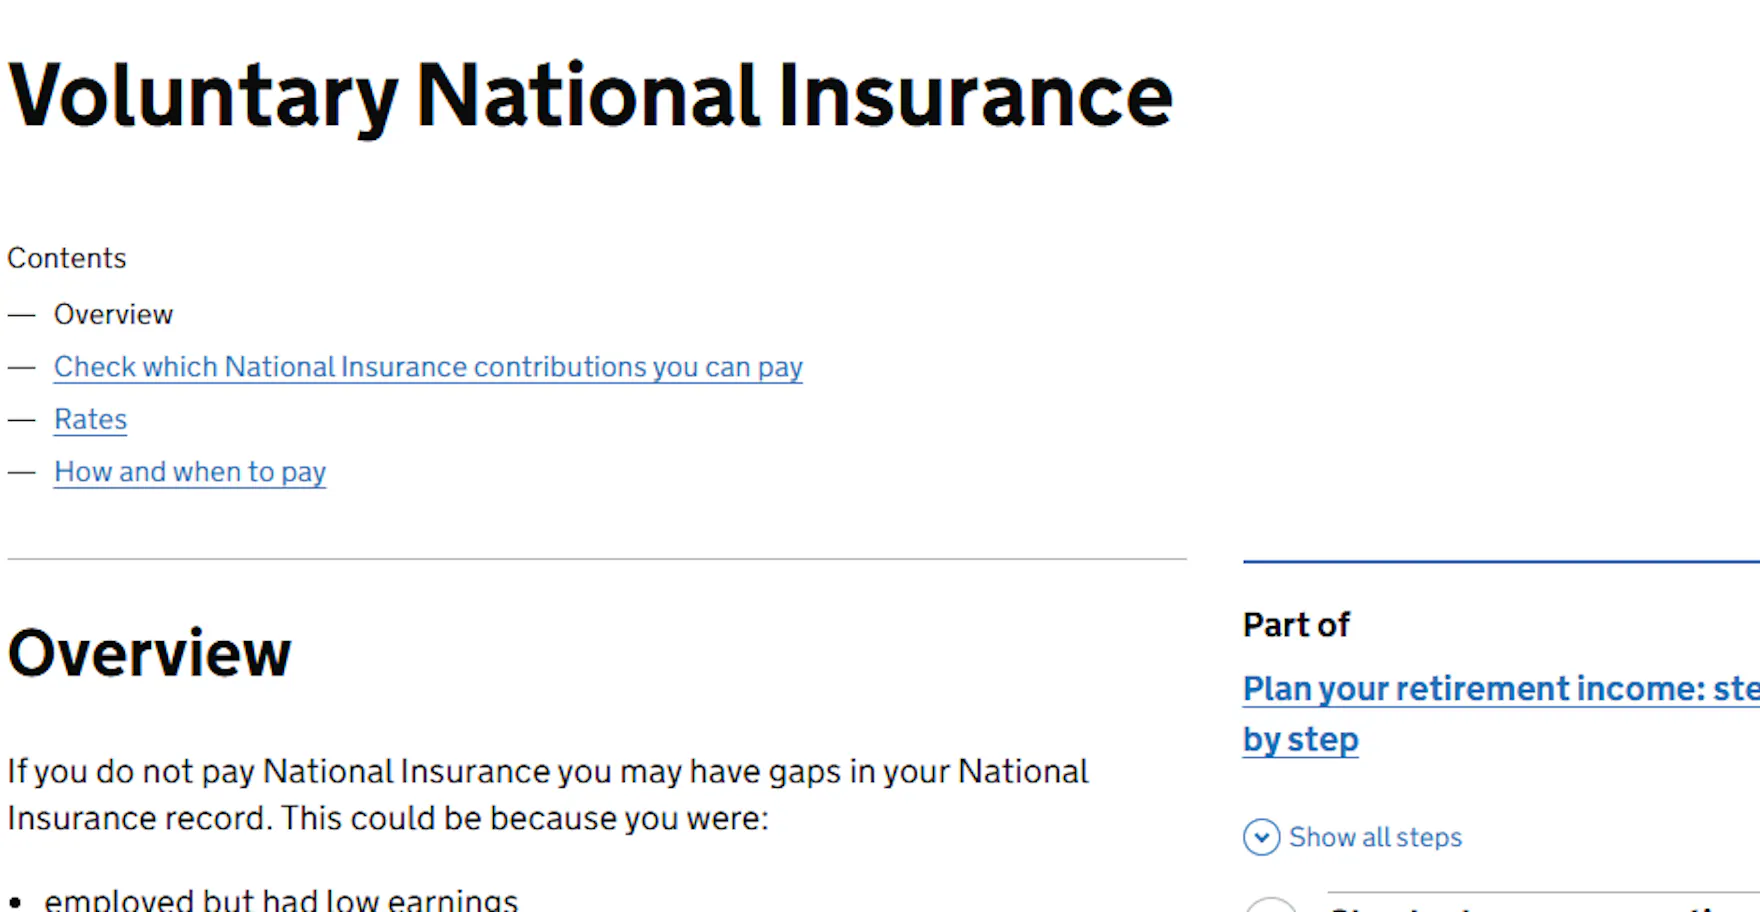This screenshot has width=1760, height=912.
Task: Open the Rates link in Contents
Action: pos(89,419)
